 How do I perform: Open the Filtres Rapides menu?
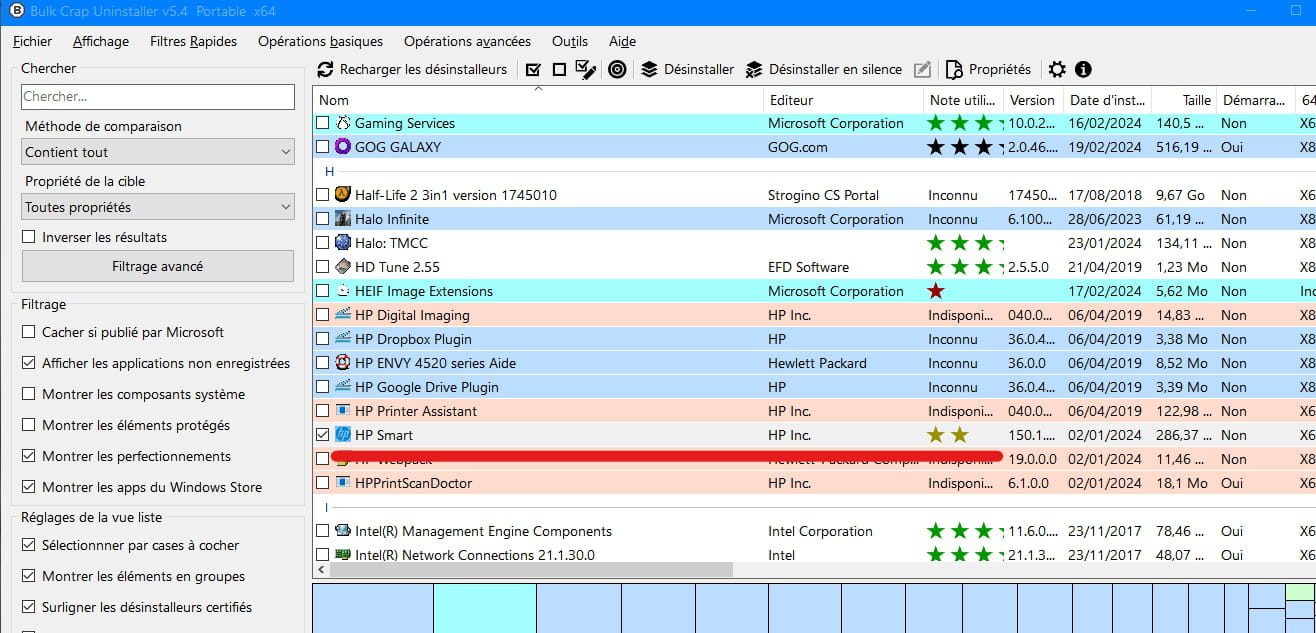(x=194, y=41)
